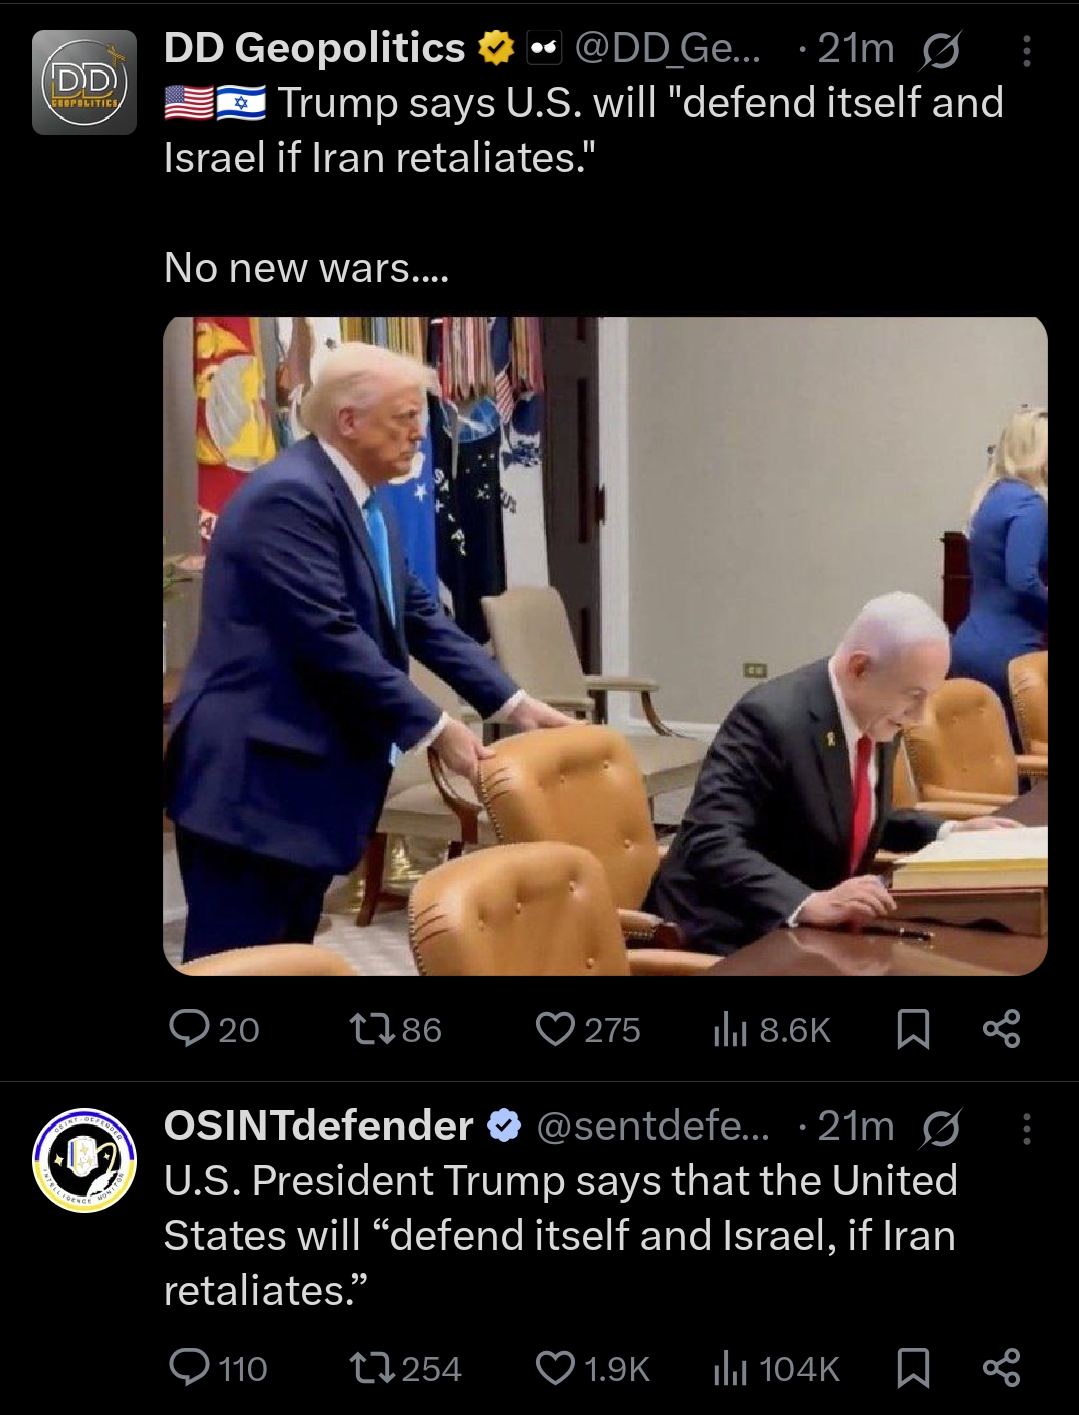
Task: Share the DD Geopolitics post
Action: pyautogui.click(x=1001, y=1029)
